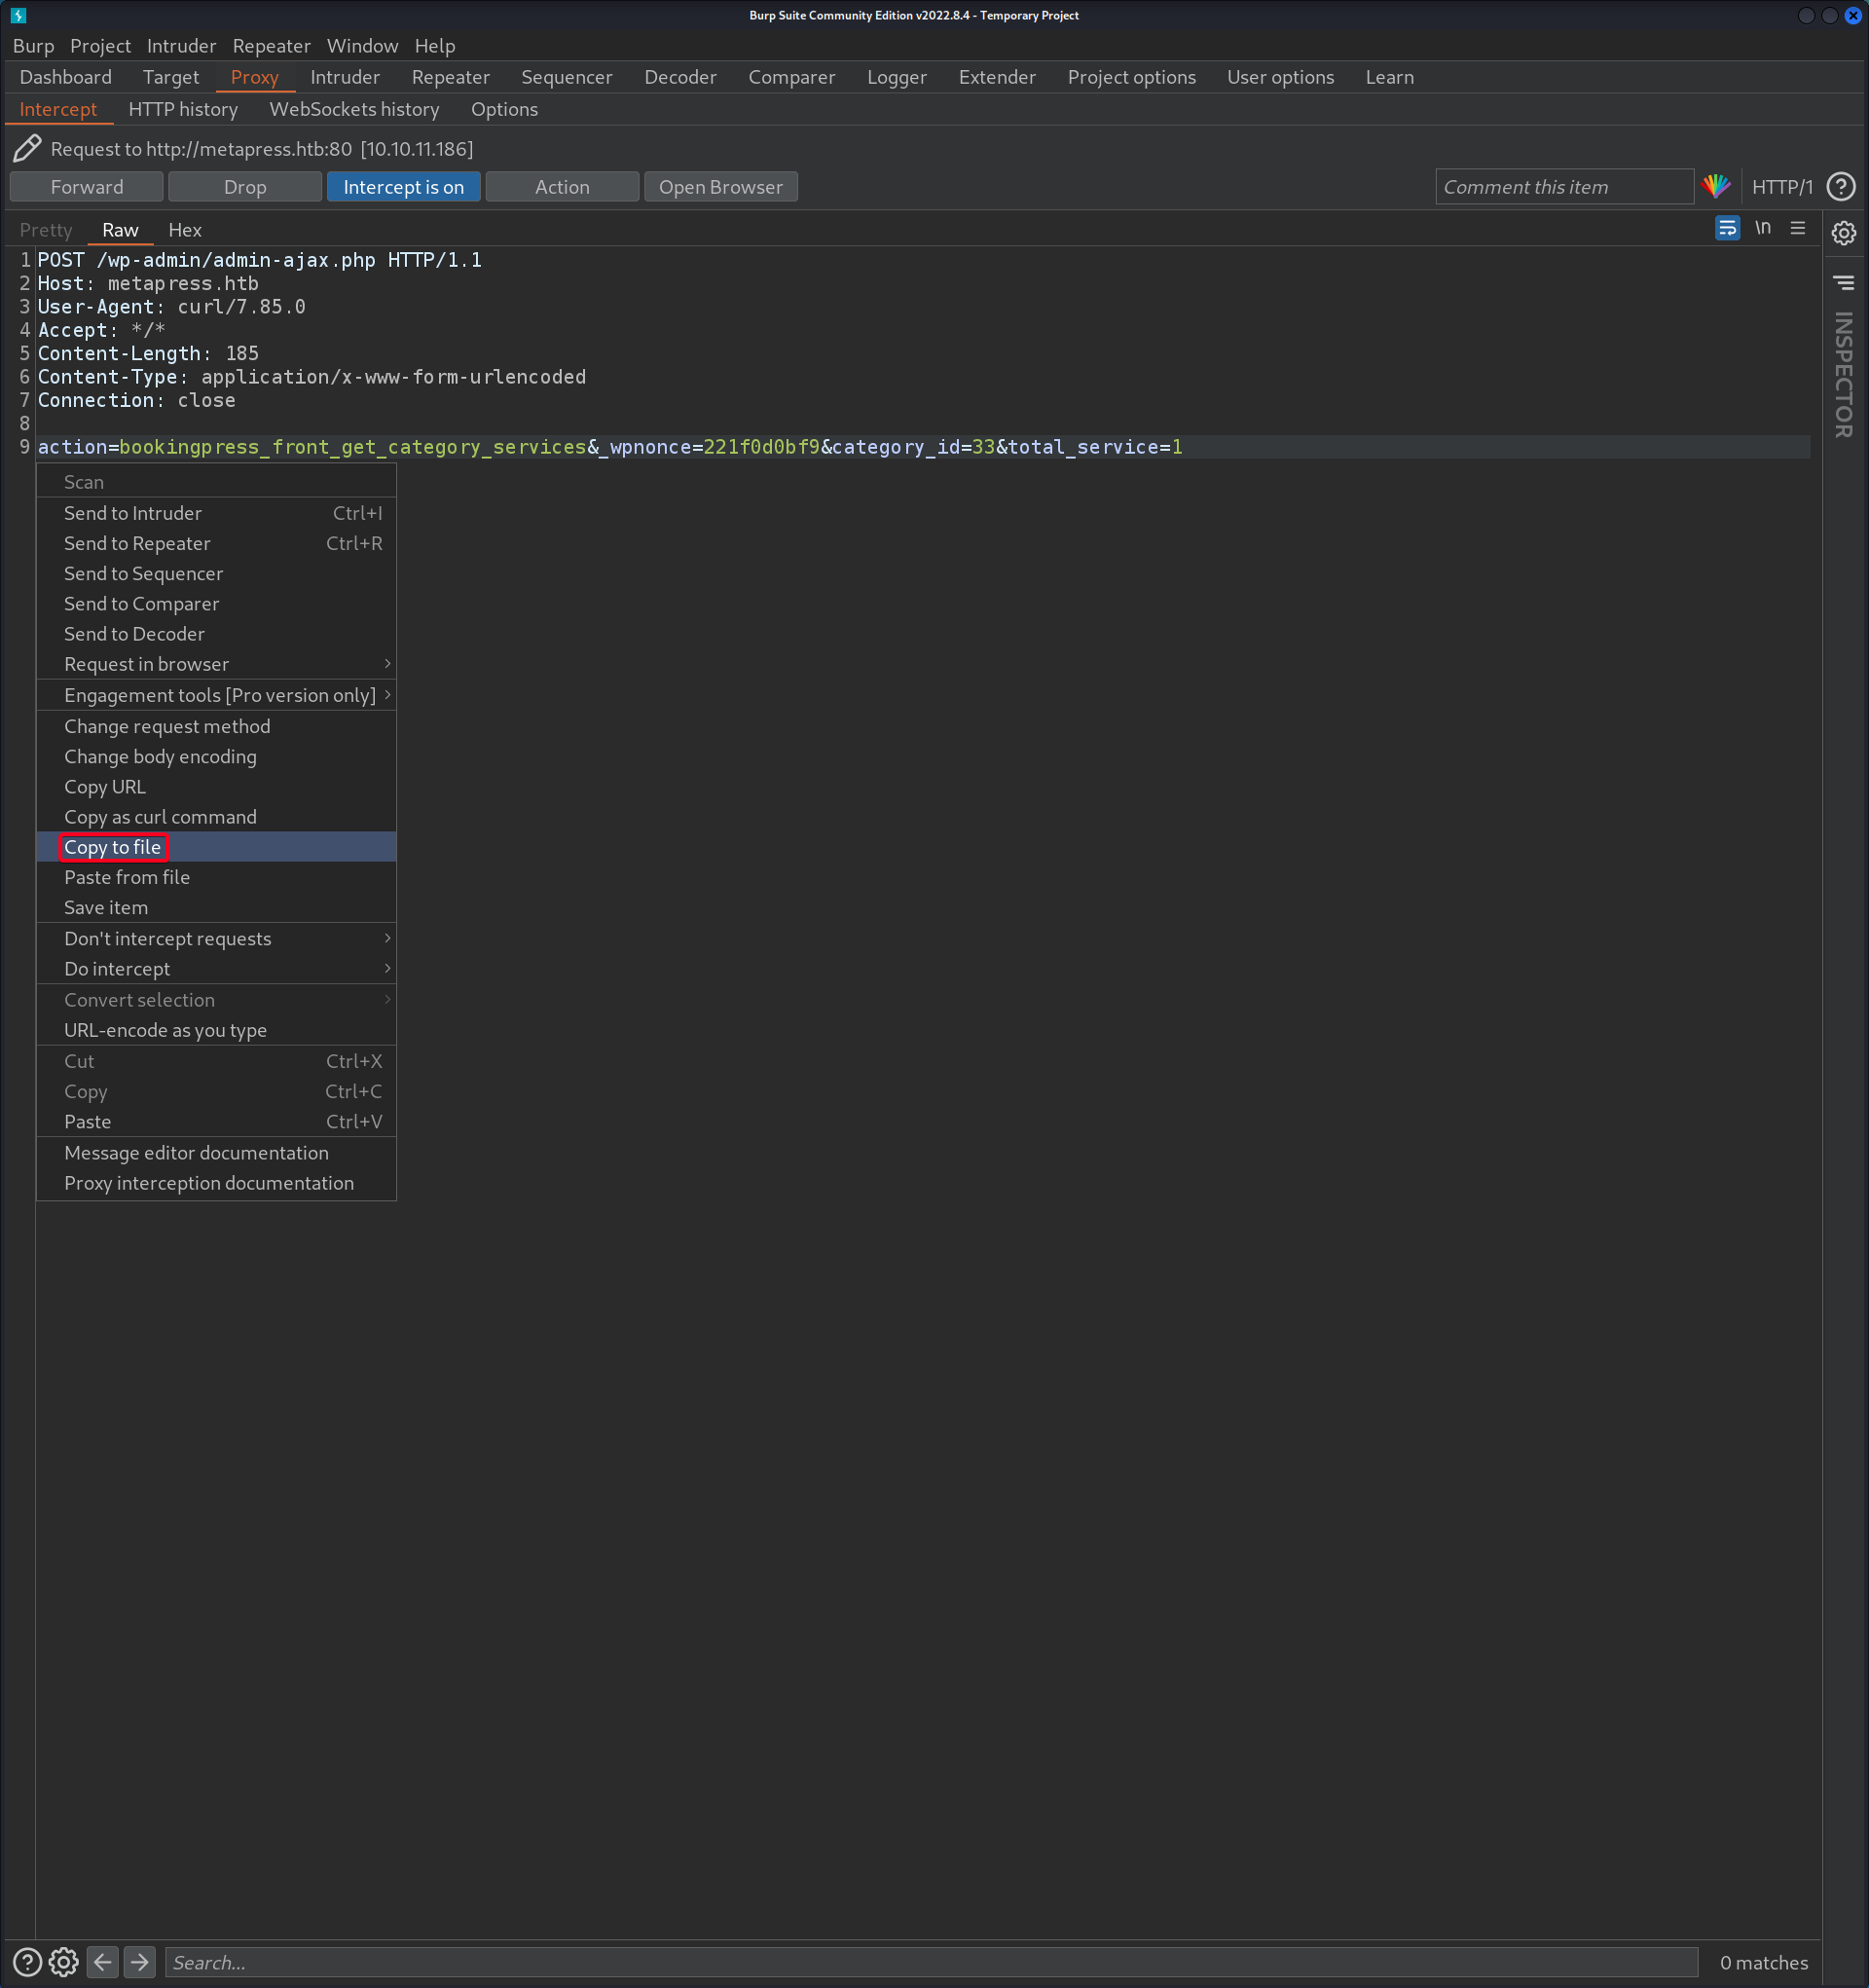Open search settings gear at bottom
Viewport: 1869px width, 1988px height.
[64, 1962]
